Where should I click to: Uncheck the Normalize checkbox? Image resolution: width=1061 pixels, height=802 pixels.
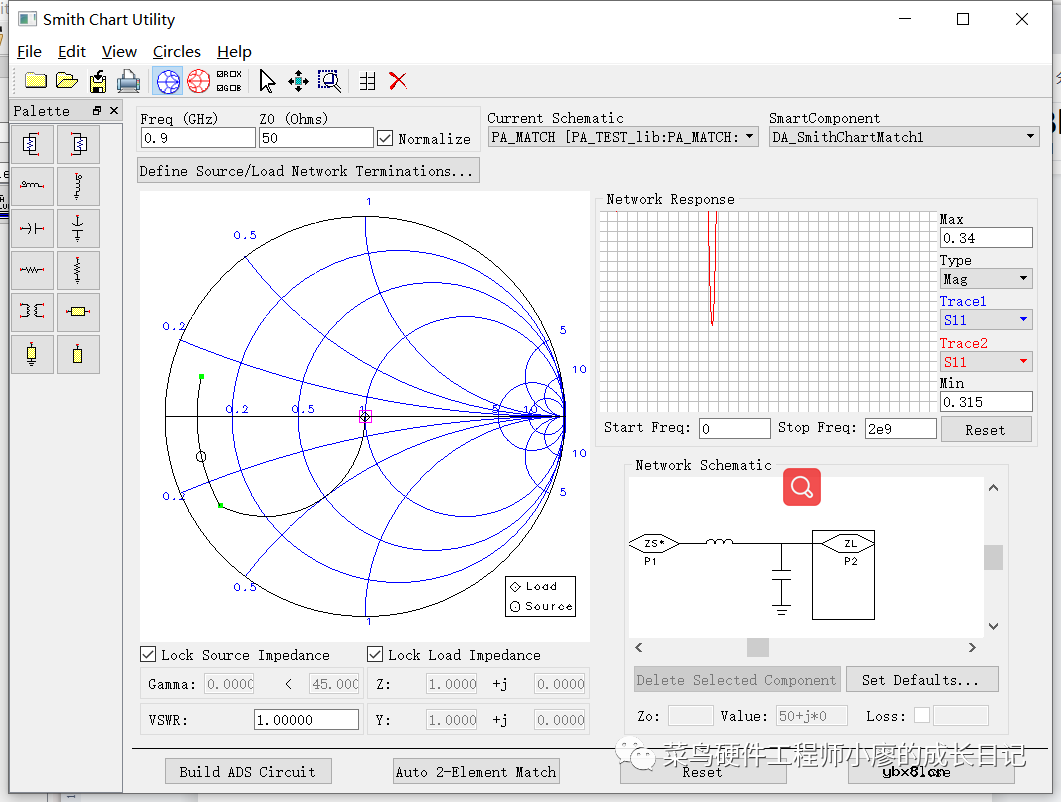coord(385,138)
